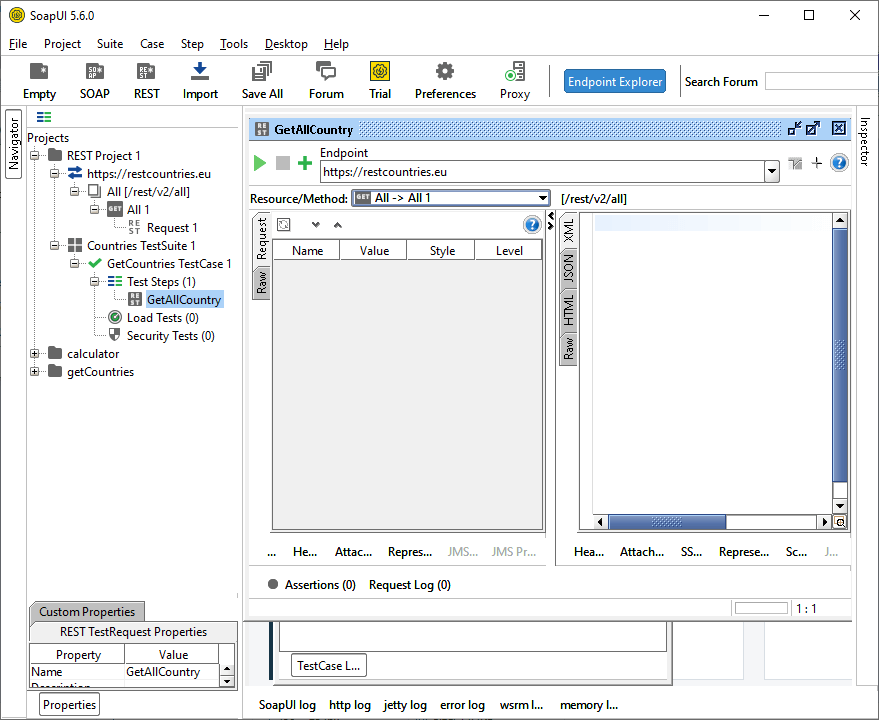Click the Properties button

69,704
